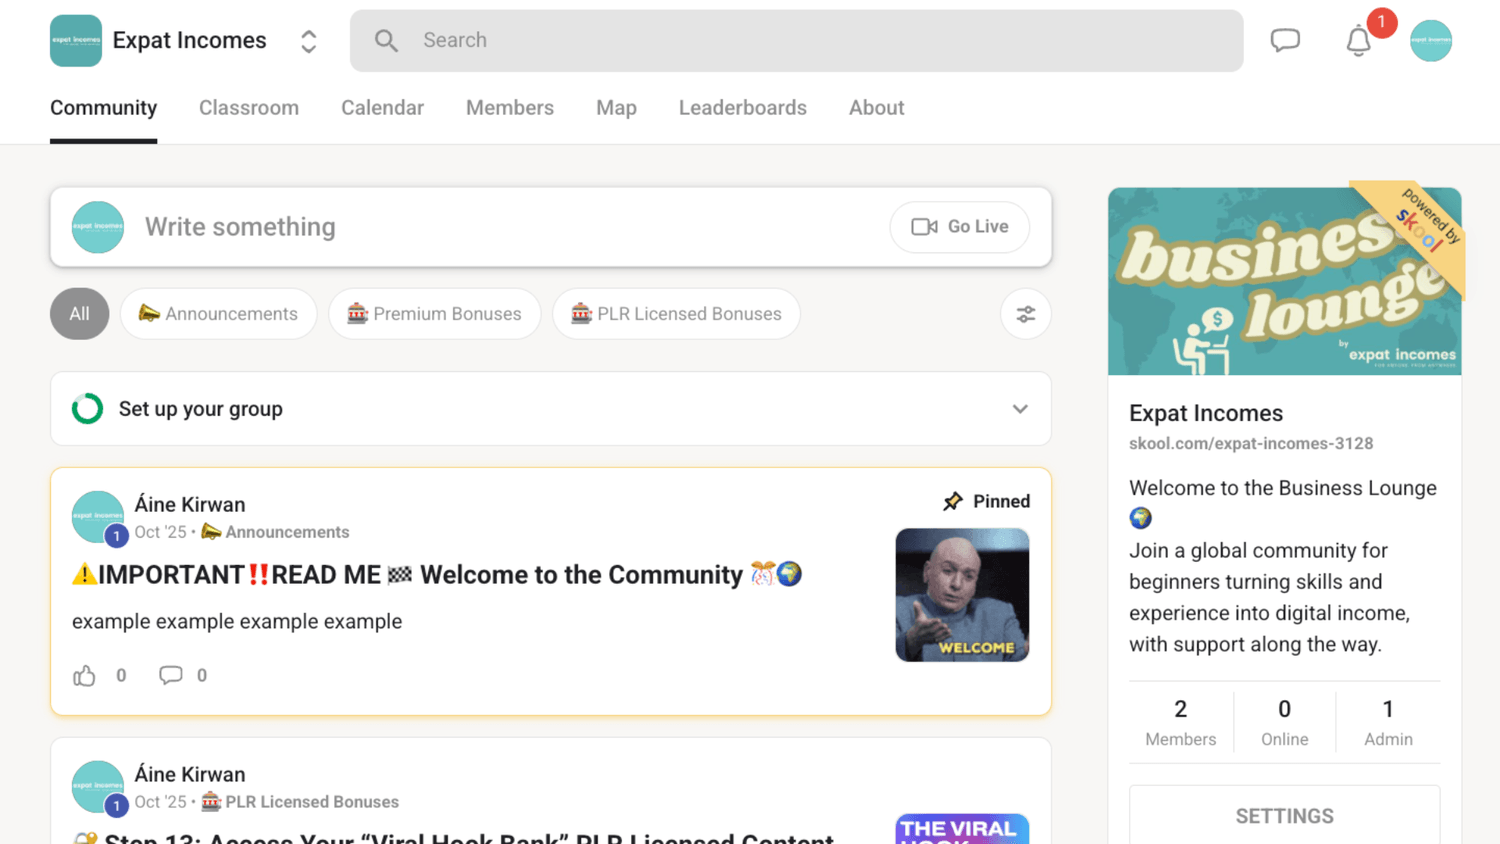View the 2 Members count

point(1181,723)
